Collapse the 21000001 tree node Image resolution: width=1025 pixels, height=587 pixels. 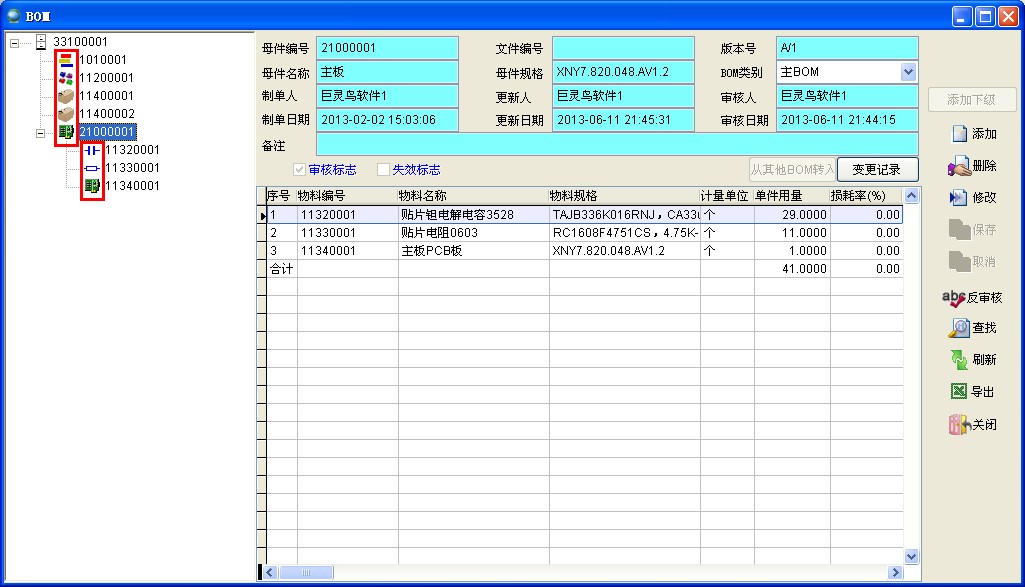(40, 132)
